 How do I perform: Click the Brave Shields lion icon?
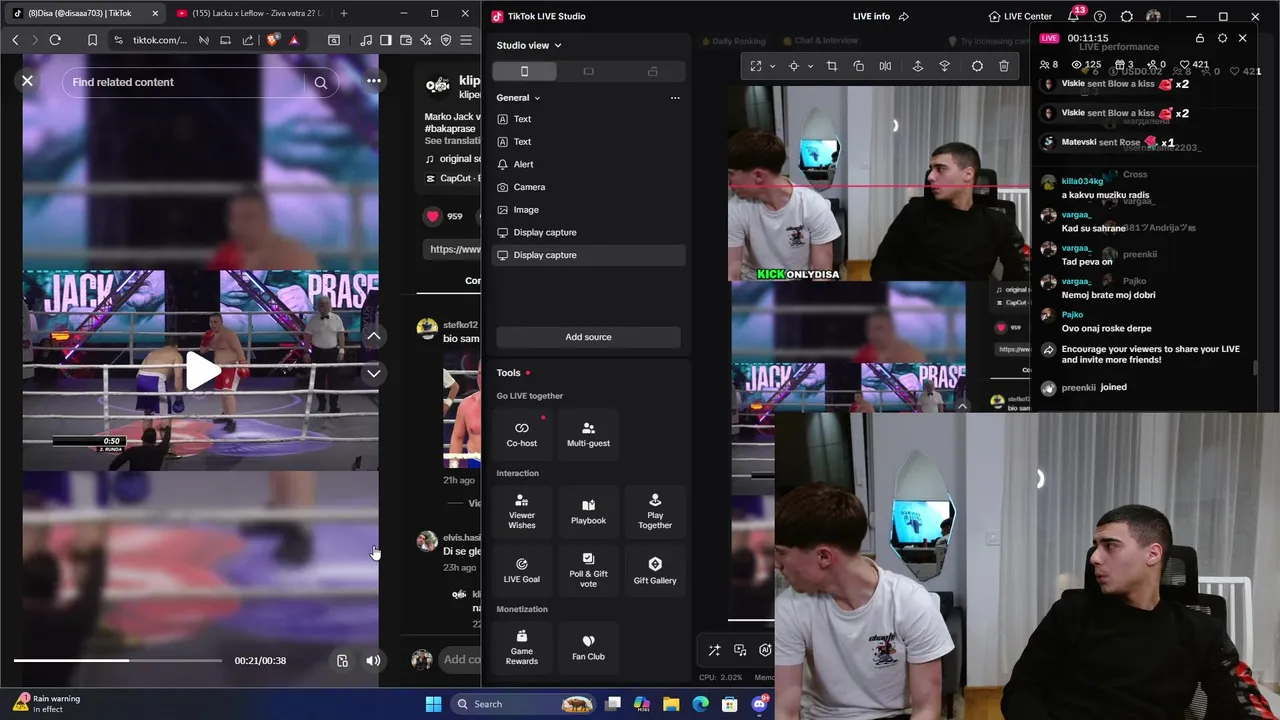click(x=273, y=40)
